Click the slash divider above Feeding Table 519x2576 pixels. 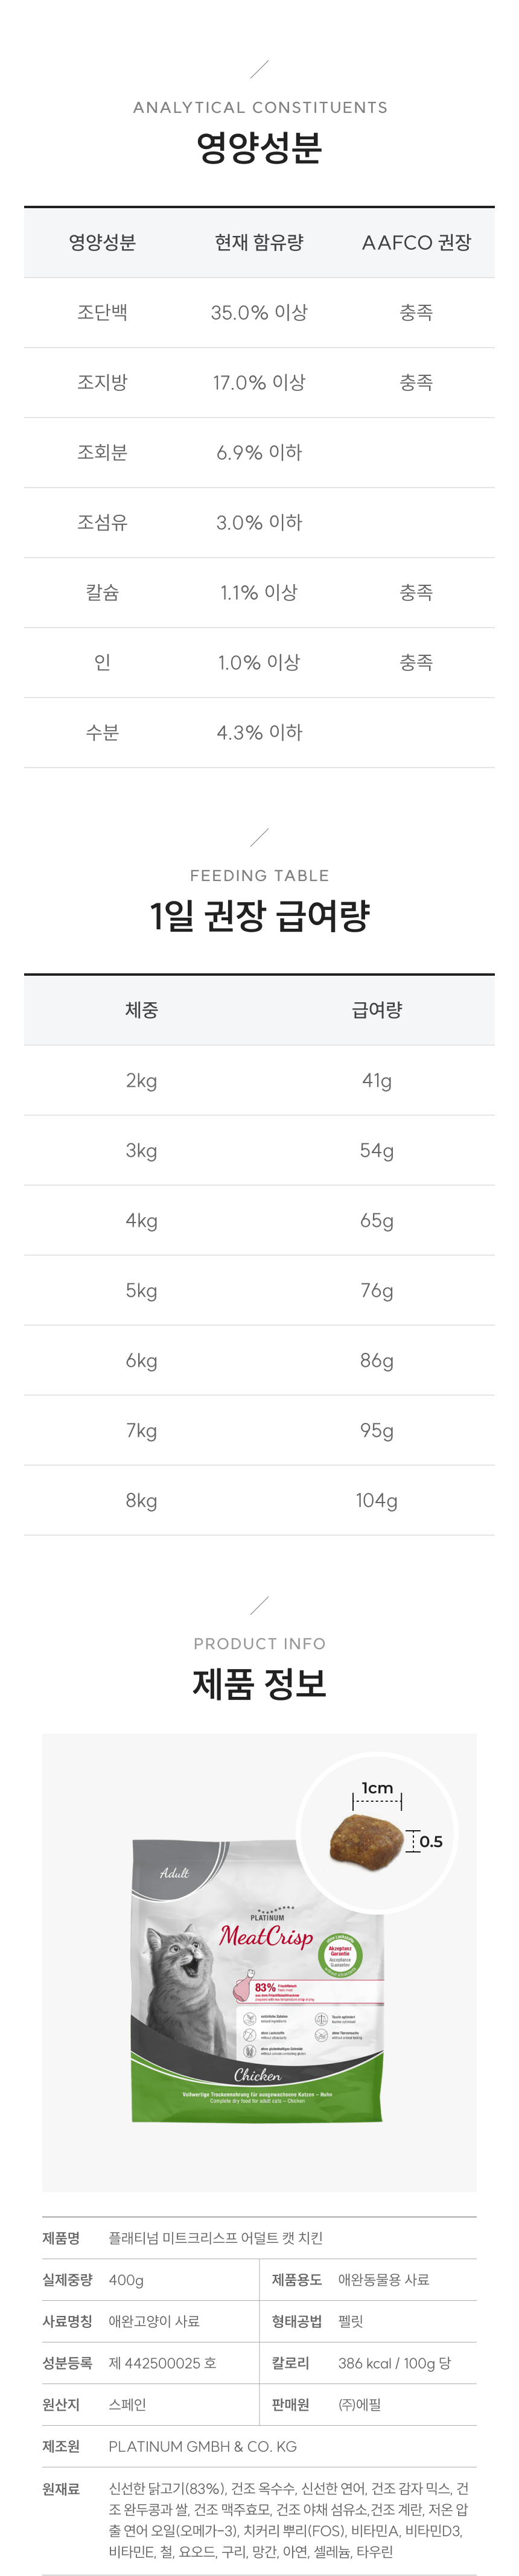pyautogui.click(x=259, y=837)
